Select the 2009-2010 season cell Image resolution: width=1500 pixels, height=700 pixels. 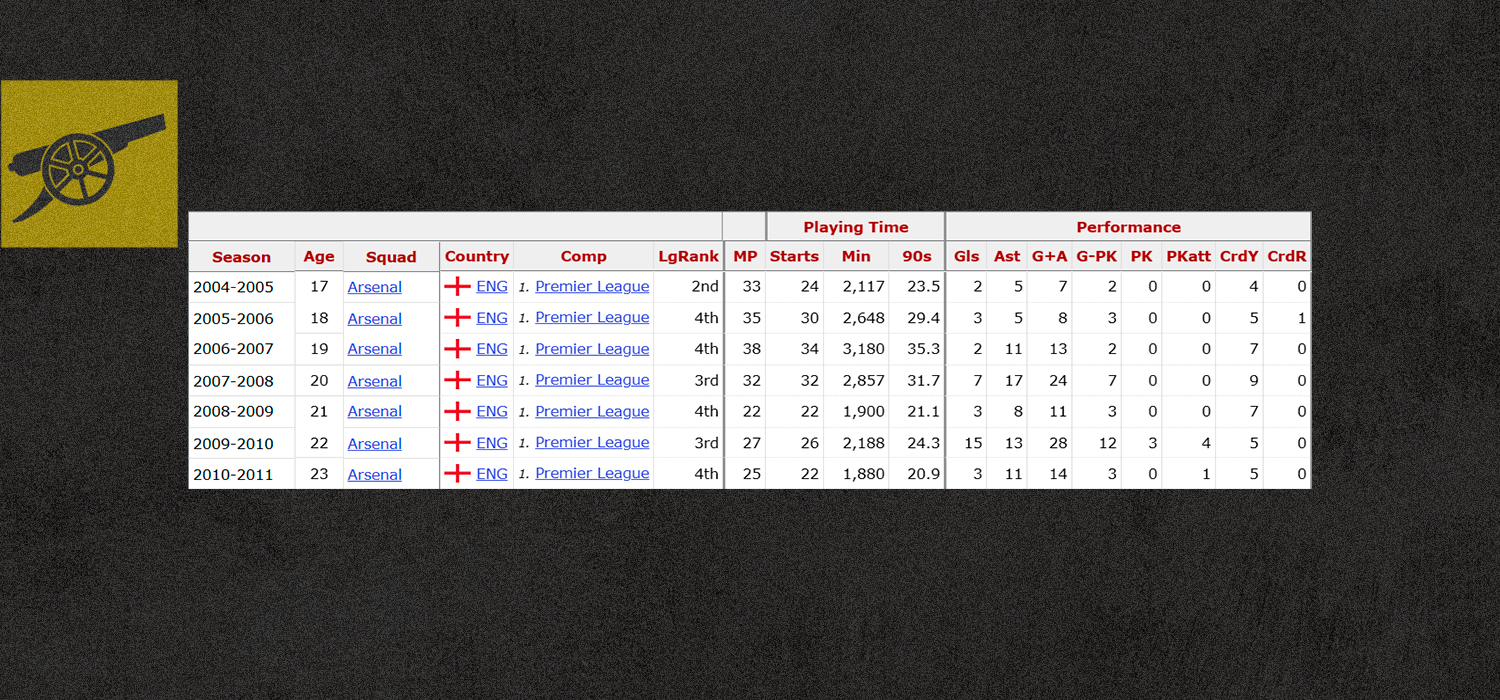pos(242,444)
